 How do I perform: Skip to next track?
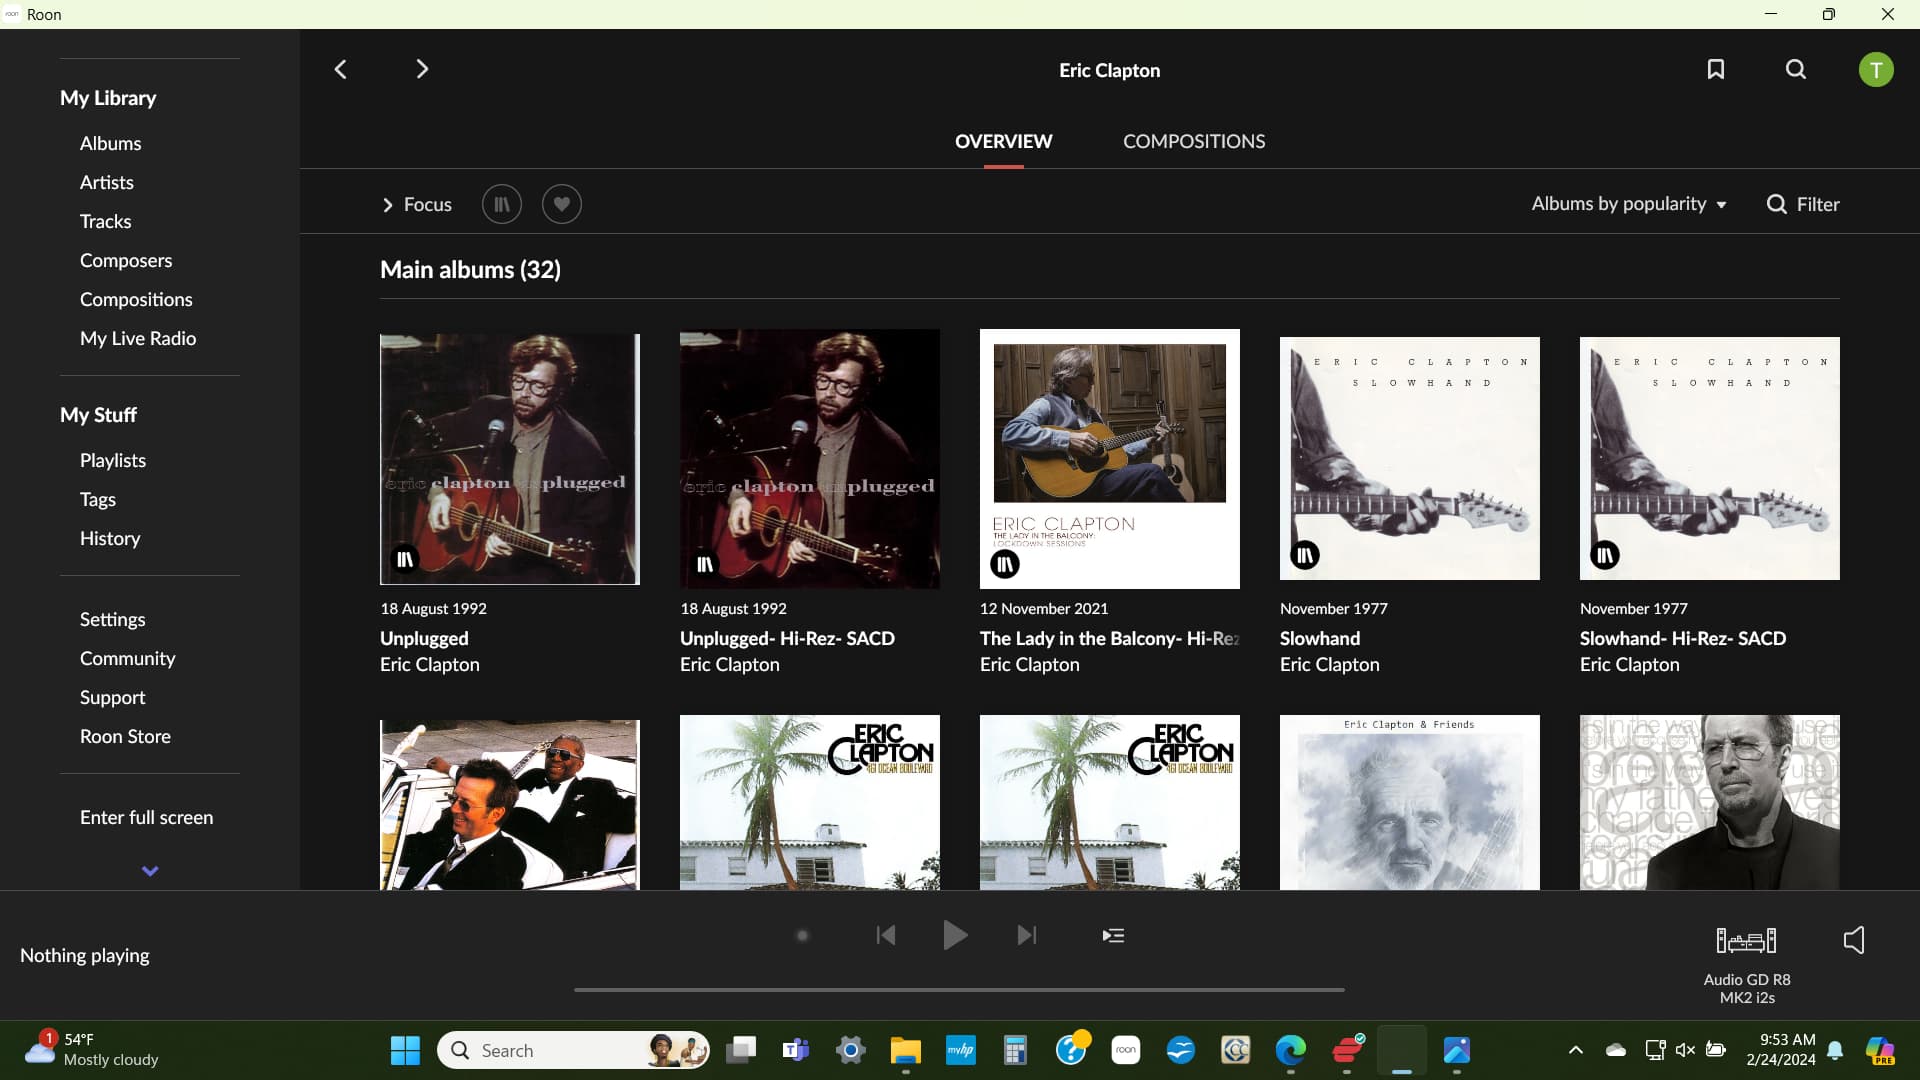pyautogui.click(x=1027, y=935)
